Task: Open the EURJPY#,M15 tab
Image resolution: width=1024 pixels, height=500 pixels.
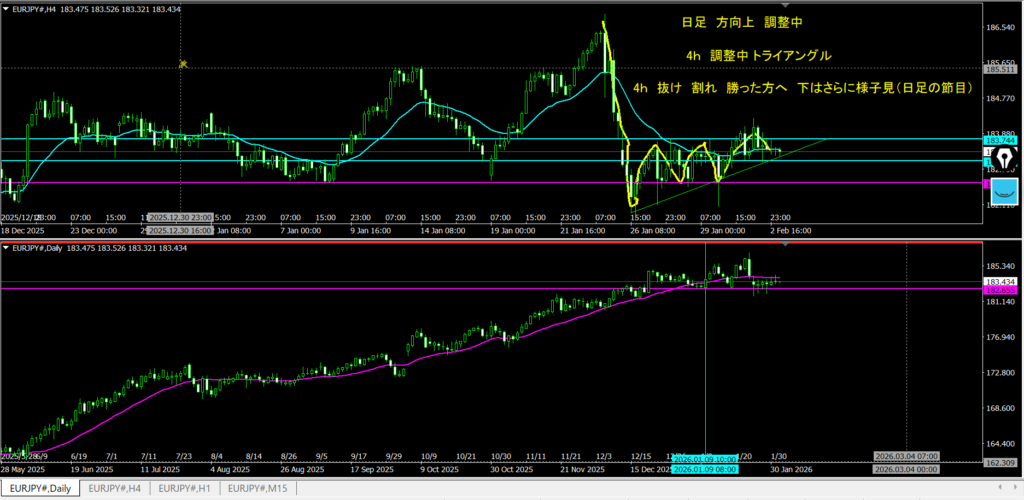Action: click(259, 488)
